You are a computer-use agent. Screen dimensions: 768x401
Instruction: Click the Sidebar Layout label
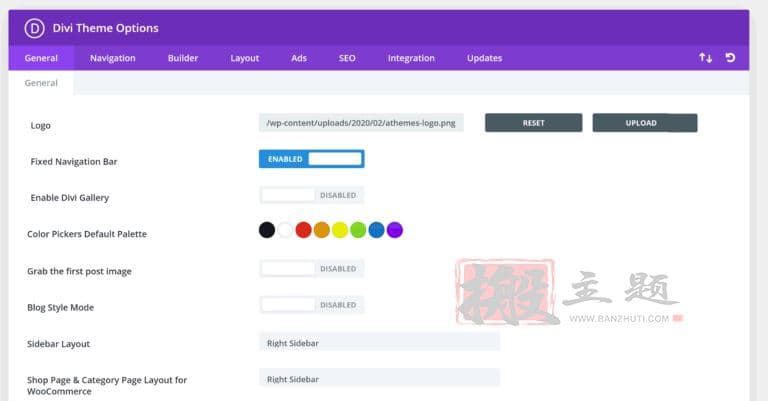[x=58, y=344]
